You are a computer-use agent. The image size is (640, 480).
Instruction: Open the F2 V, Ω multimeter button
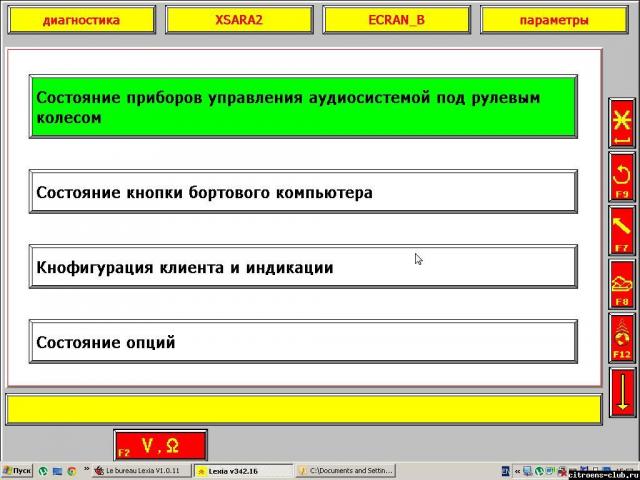pyautogui.click(x=161, y=445)
